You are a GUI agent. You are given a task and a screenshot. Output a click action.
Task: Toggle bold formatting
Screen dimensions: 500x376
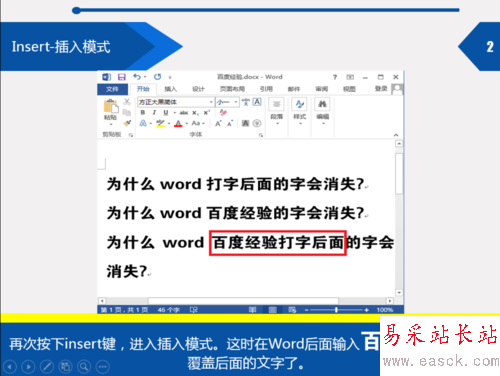143,113
